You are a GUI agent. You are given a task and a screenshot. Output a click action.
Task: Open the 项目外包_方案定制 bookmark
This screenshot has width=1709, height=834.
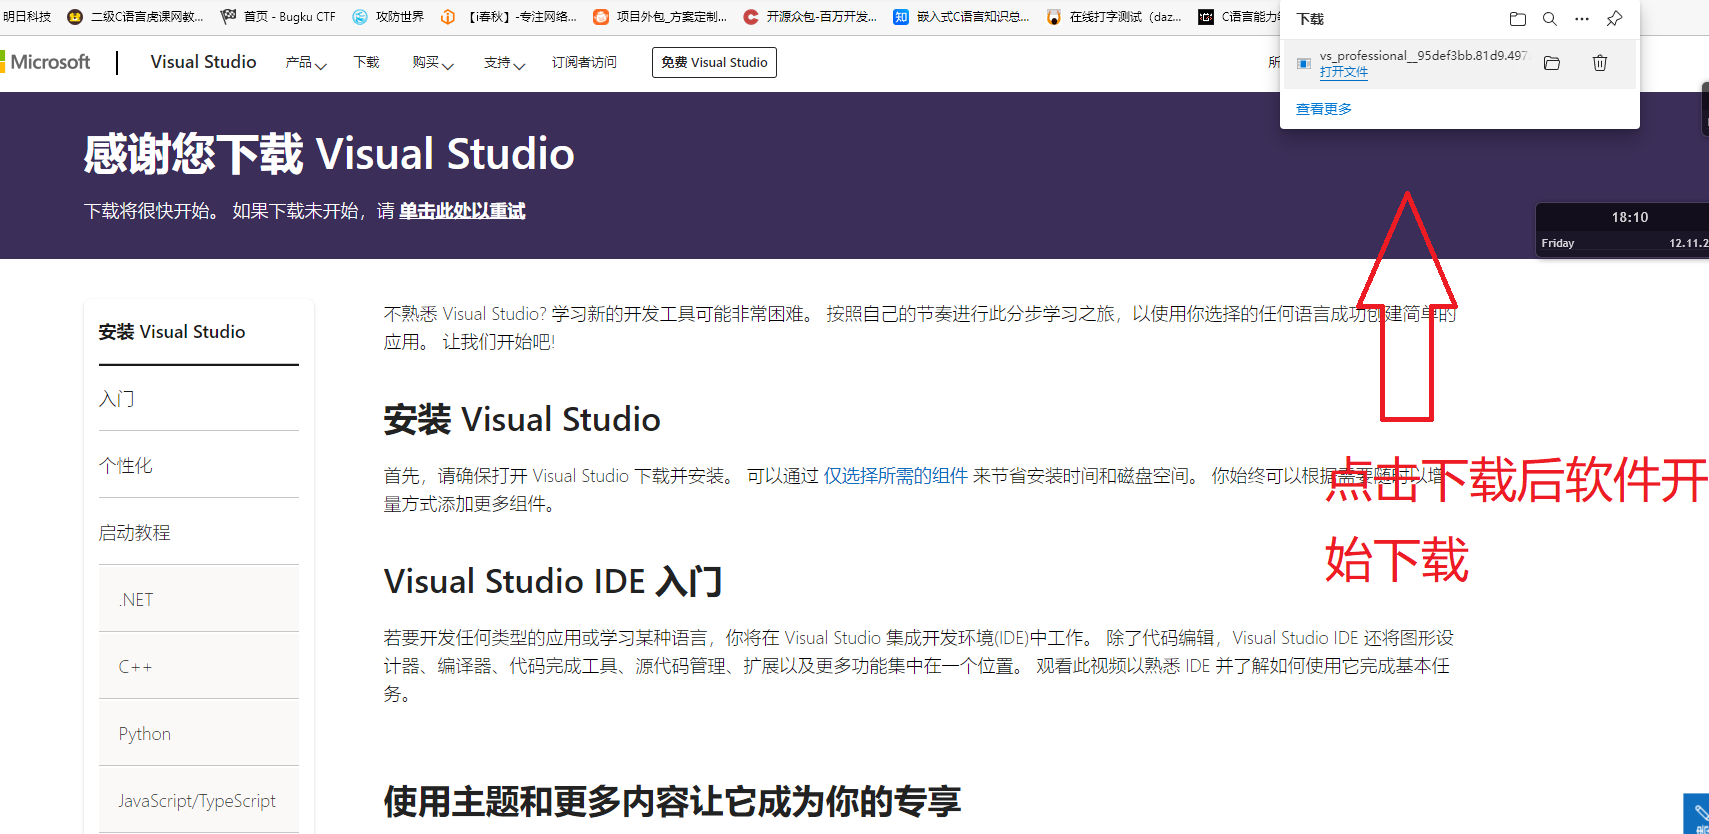tap(660, 17)
